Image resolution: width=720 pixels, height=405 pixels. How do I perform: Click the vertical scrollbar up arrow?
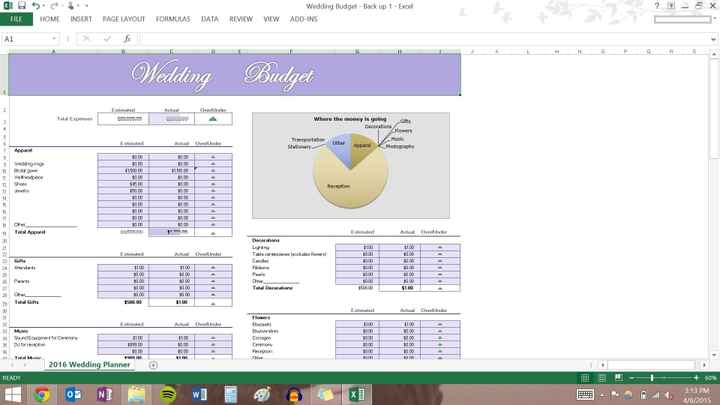pos(714,54)
